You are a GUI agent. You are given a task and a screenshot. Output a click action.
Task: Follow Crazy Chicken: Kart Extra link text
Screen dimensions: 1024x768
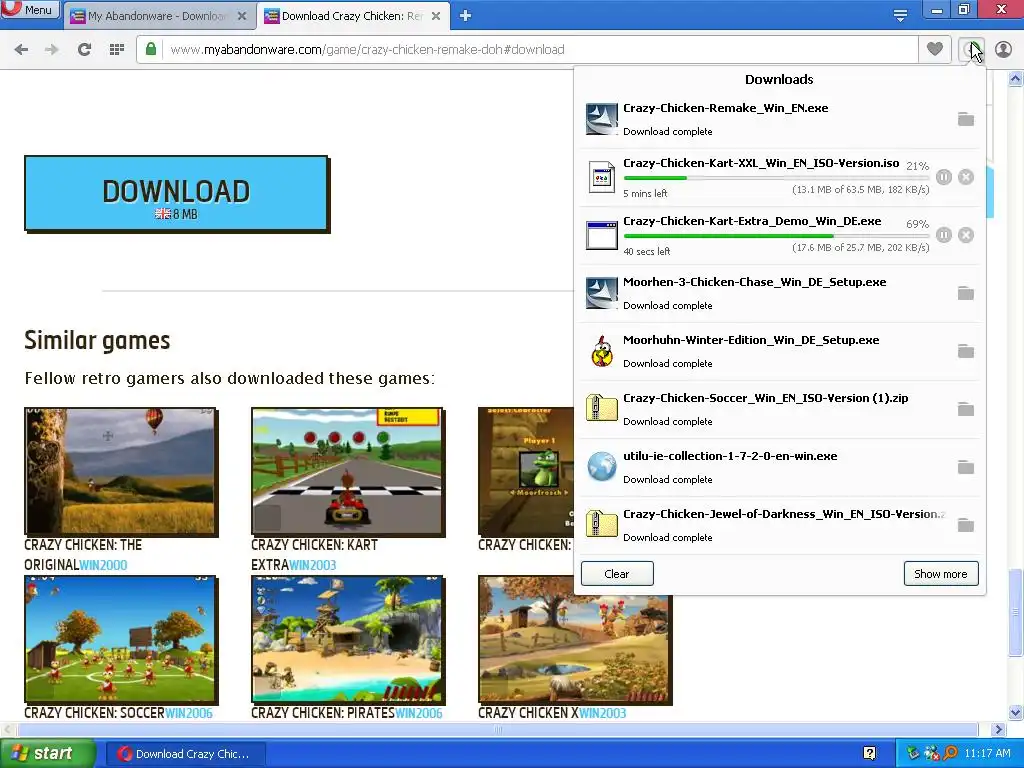(314, 554)
